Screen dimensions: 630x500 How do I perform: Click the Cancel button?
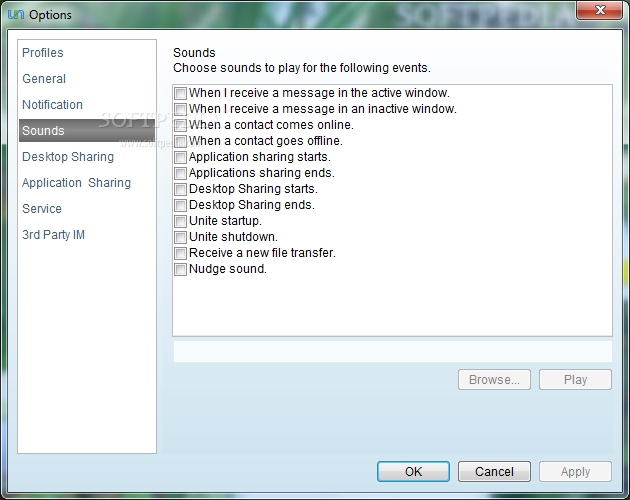click(x=494, y=471)
